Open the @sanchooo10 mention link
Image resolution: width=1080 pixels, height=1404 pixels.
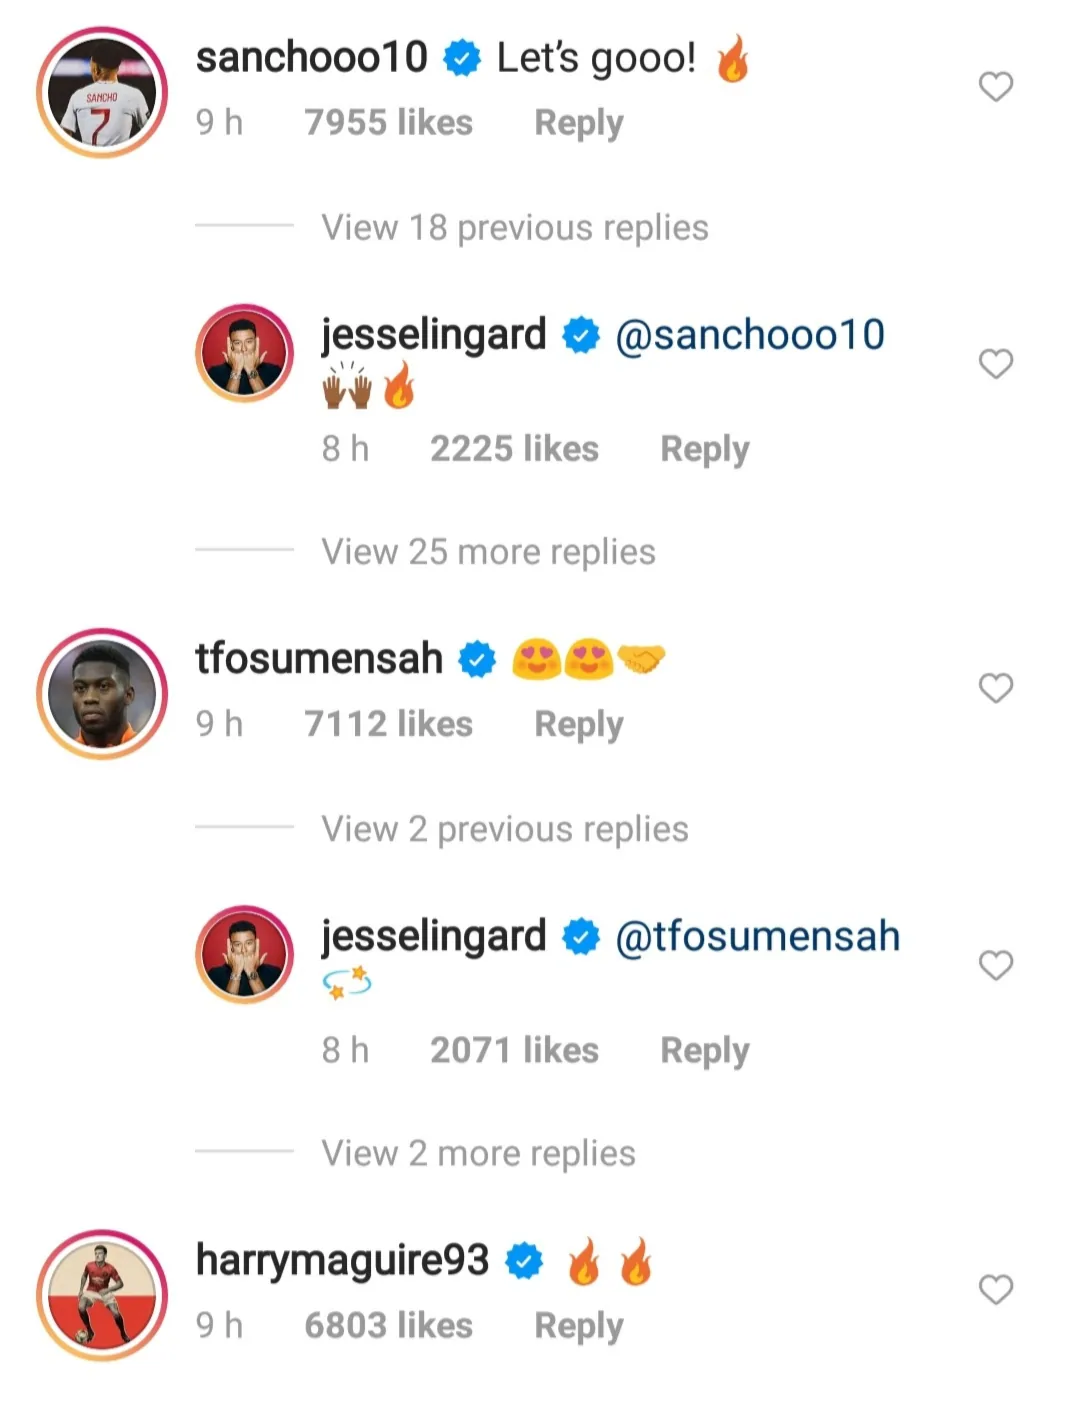pyautogui.click(x=749, y=335)
